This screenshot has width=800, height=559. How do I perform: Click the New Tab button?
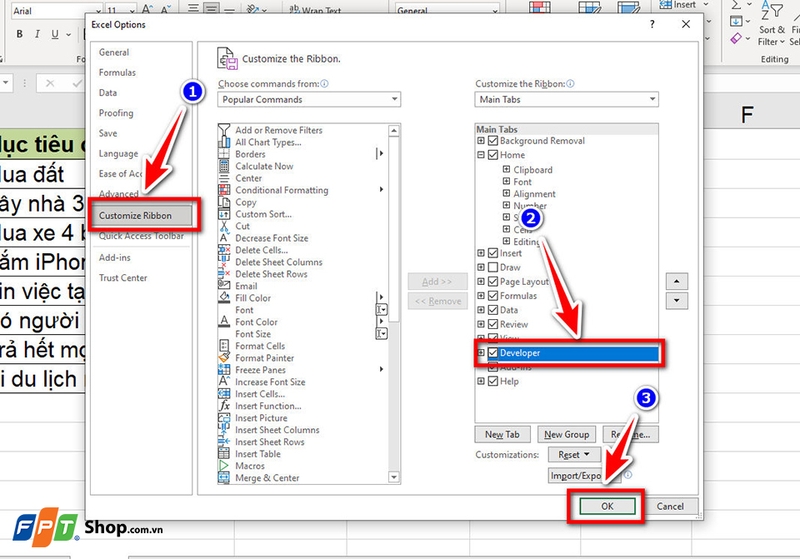pyautogui.click(x=502, y=435)
